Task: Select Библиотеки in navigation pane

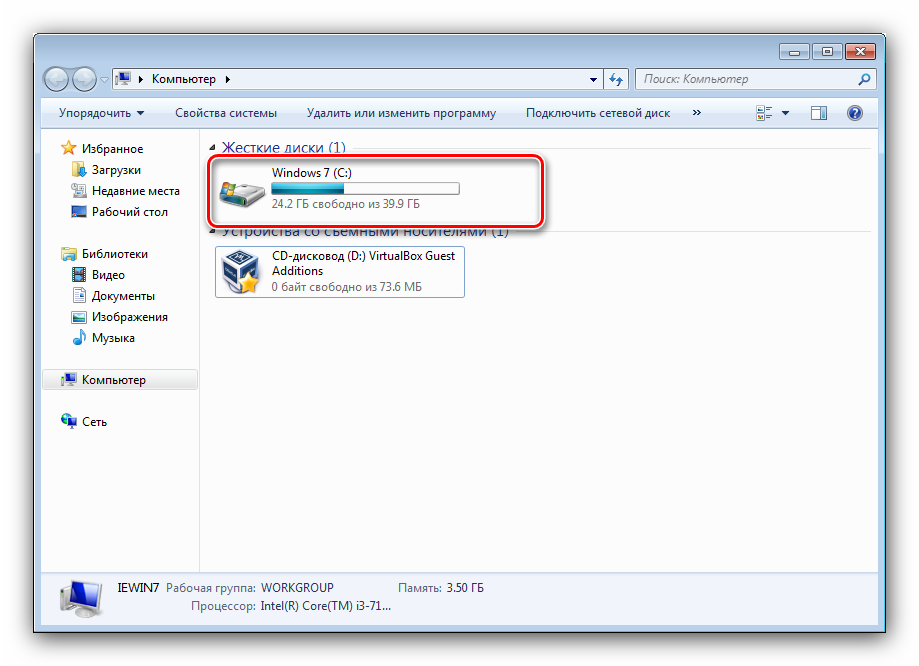Action: coord(114,254)
